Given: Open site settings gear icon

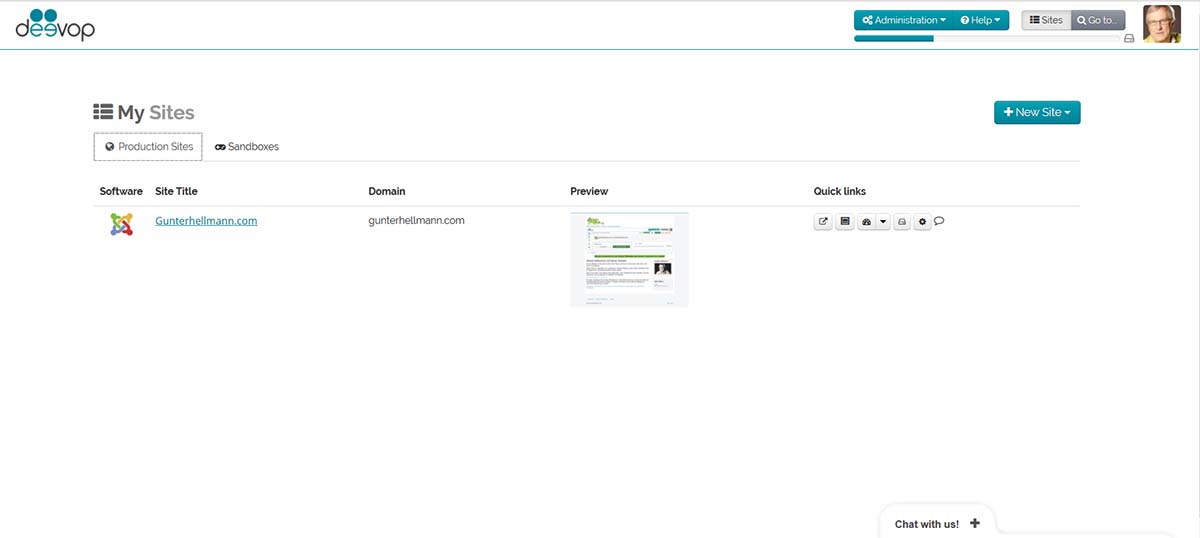Looking at the screenshot, I should coord(923,222).
